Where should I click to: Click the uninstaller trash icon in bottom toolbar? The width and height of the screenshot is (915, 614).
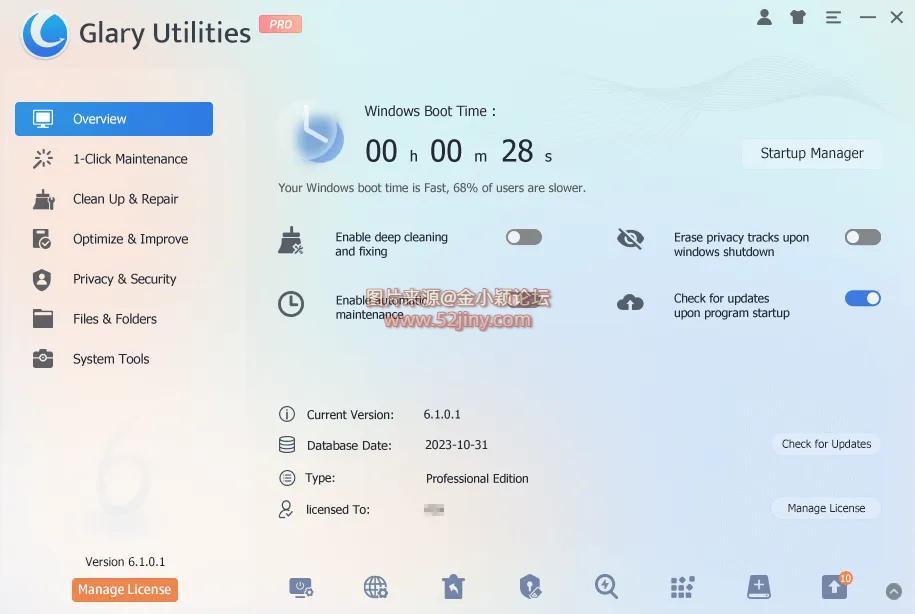(453, 588)
